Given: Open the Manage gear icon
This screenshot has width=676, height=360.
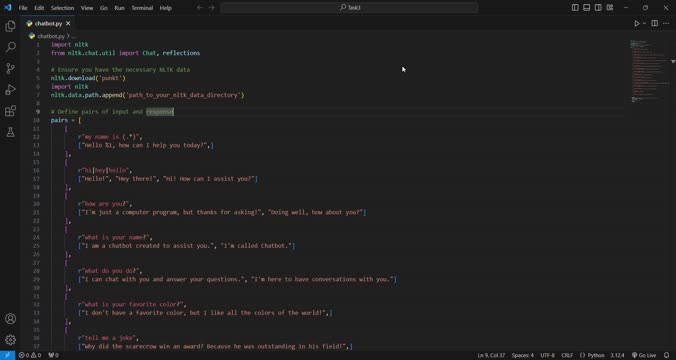Looking at the screenshot, I should pos(10,340).
